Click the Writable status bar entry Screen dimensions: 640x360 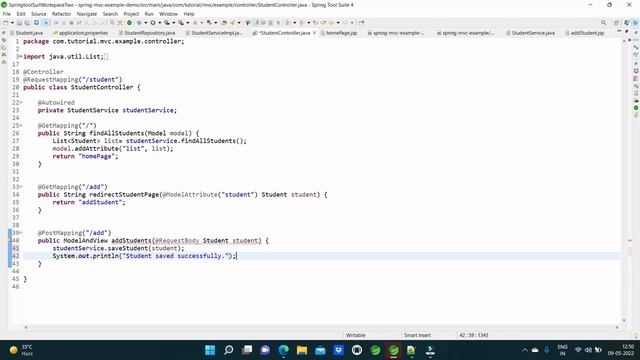pos(356,335)
